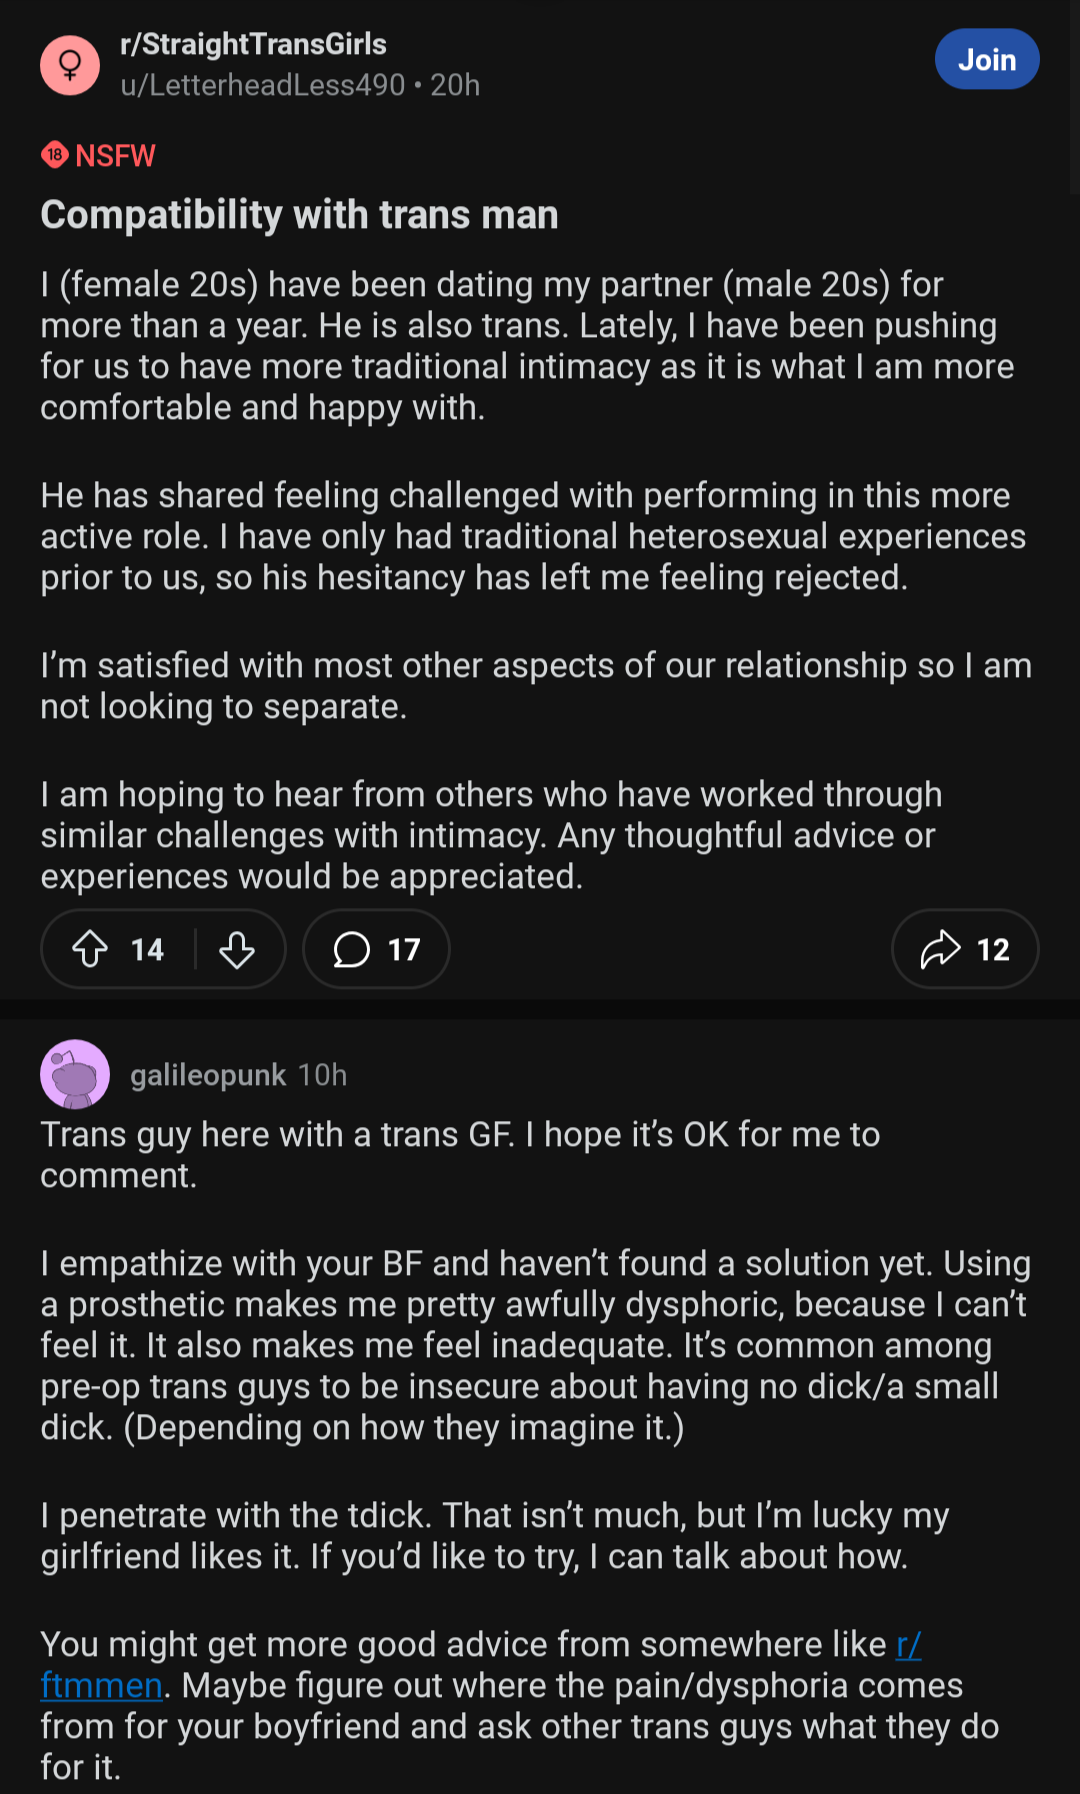Open the comments bubble icon
Image resolution: width=1080 pixels, height=1794 pixels.
point(351,949)
